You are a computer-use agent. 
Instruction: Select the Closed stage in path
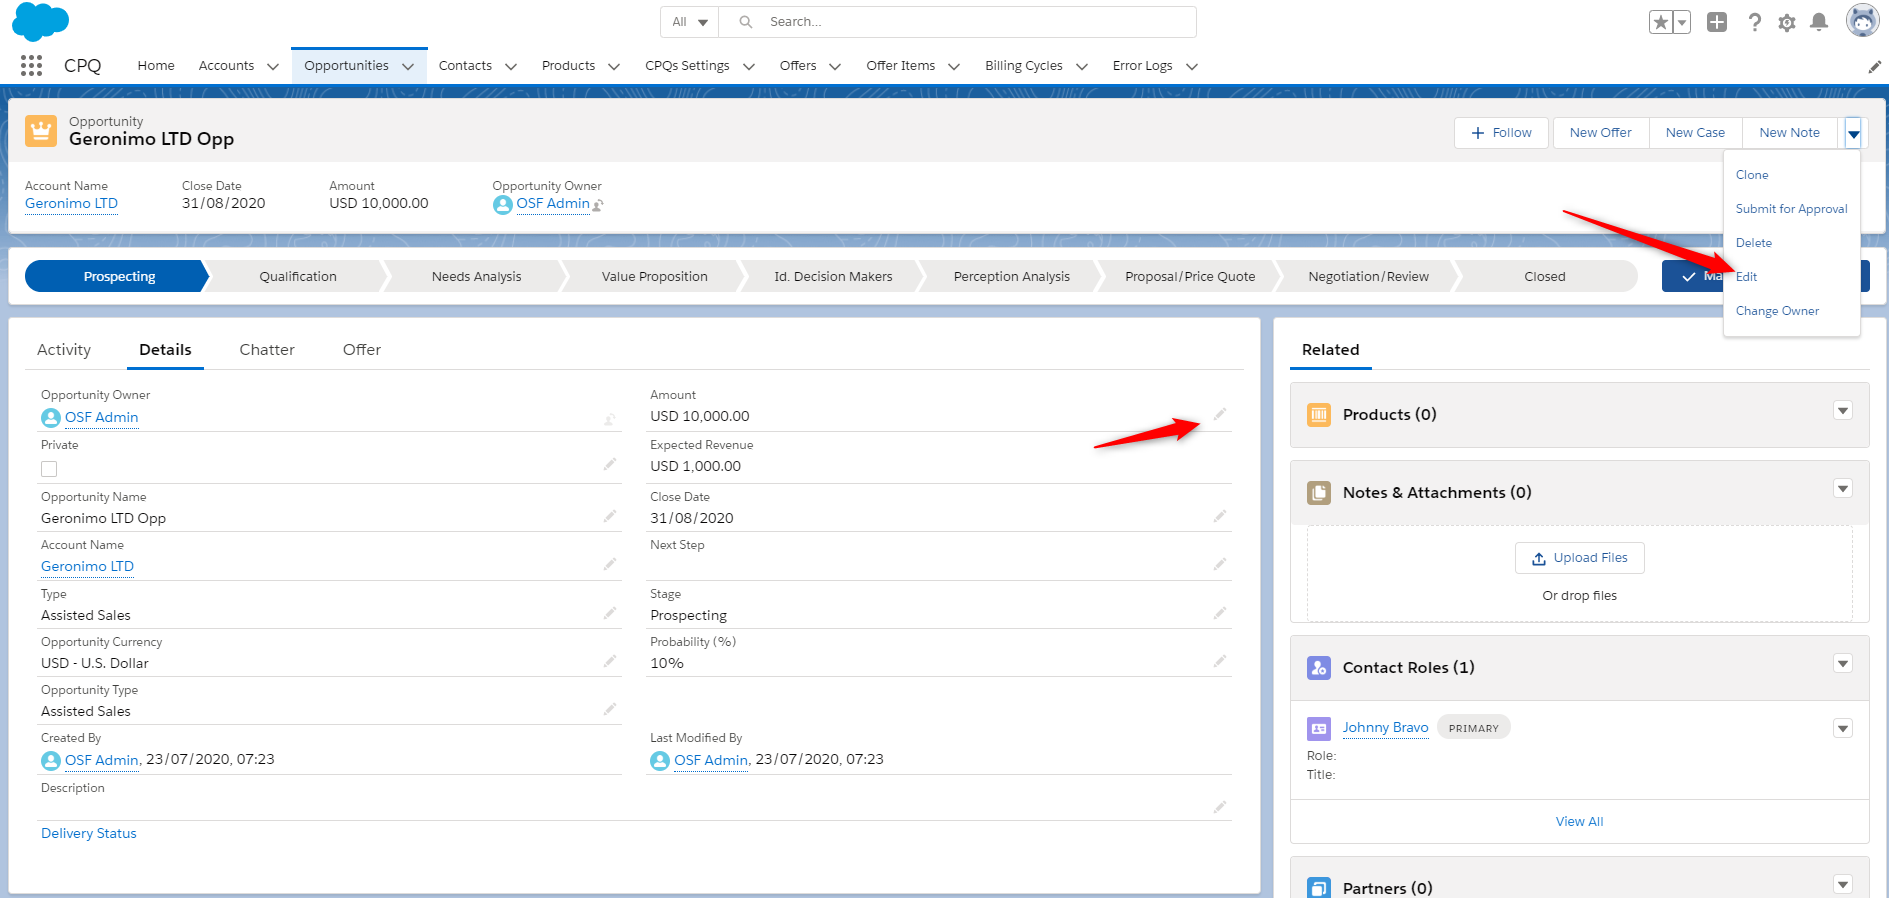click(x=1545, y=277)
